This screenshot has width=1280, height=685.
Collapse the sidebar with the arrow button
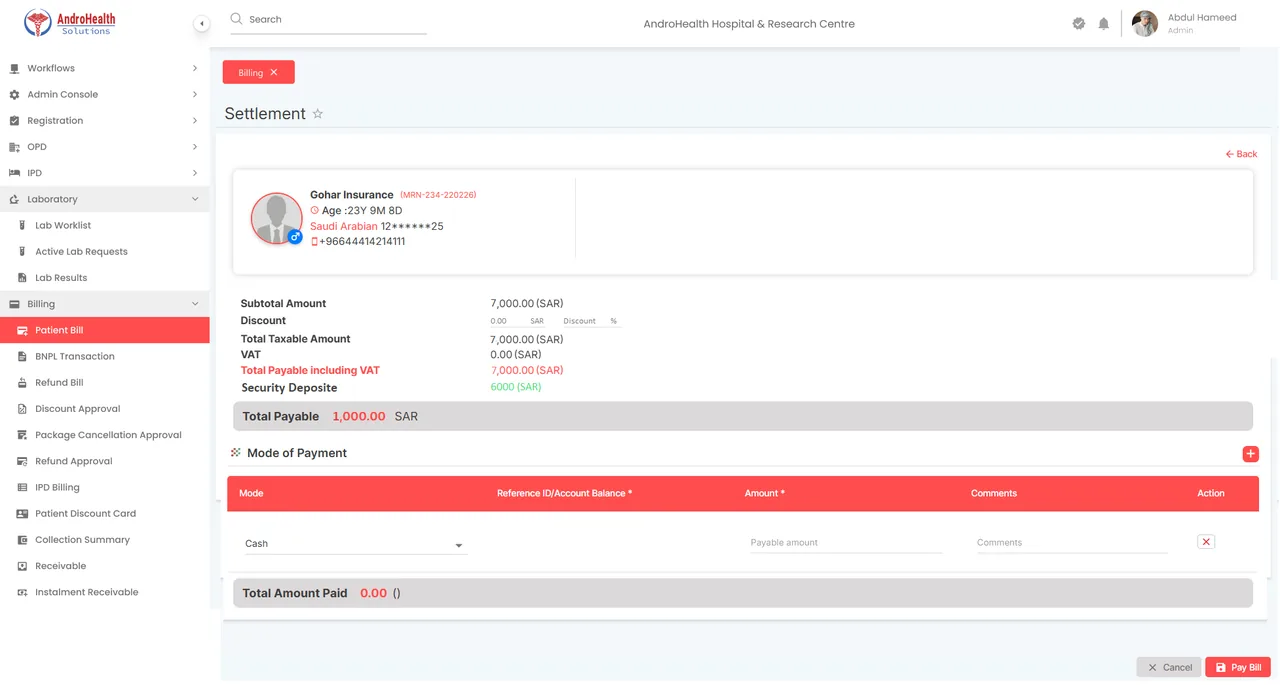[202, 23]
